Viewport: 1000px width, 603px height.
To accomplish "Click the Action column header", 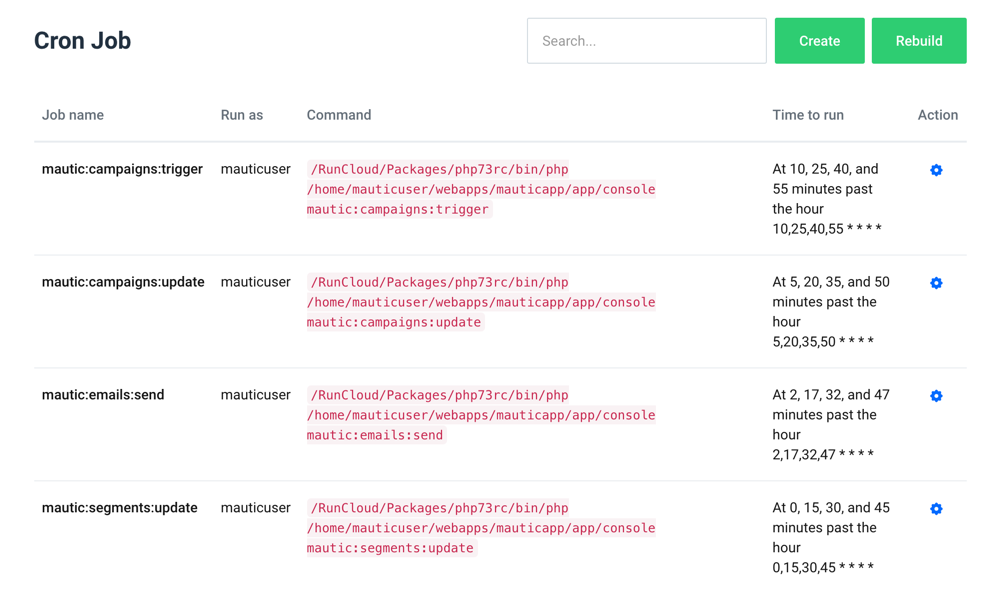I will [938, 115].
